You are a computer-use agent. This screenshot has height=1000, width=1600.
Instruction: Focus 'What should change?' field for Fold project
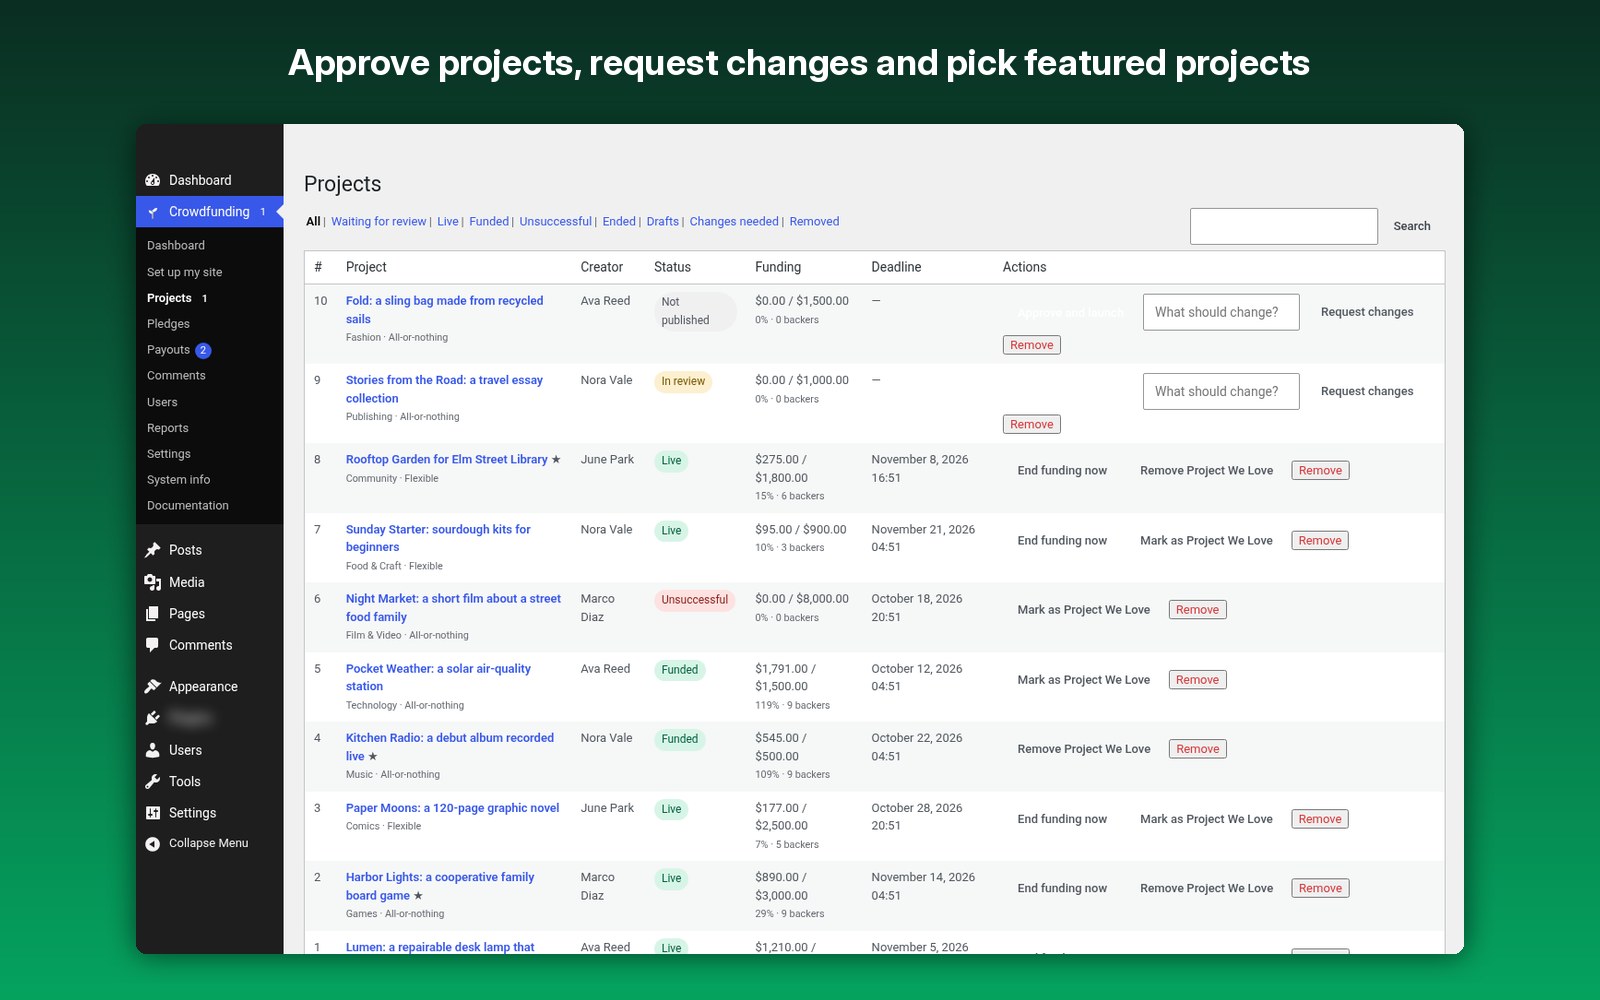pyautogui.click(x=1221, y=312)
